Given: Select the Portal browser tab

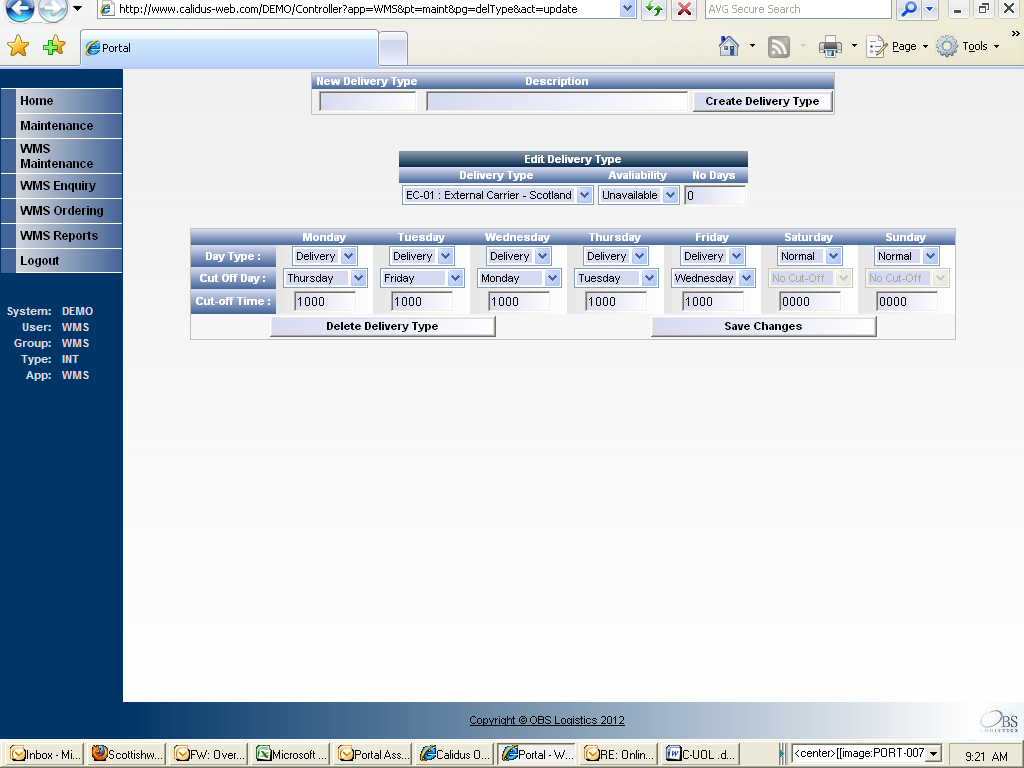Looking at the screenshot, I should 229,48.
